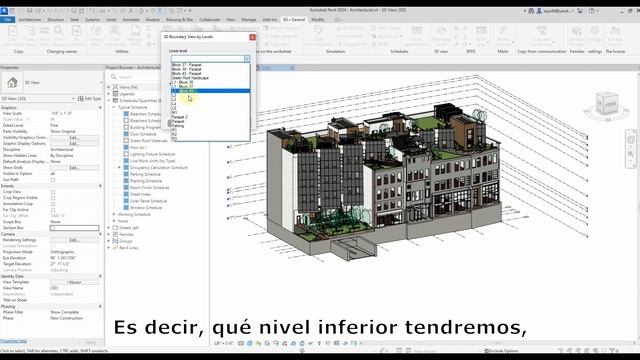The width and height of the screenshot is (640, 360).
Task: Collapse the Schedules/Quantities node
Action: (x=109, y=100)
